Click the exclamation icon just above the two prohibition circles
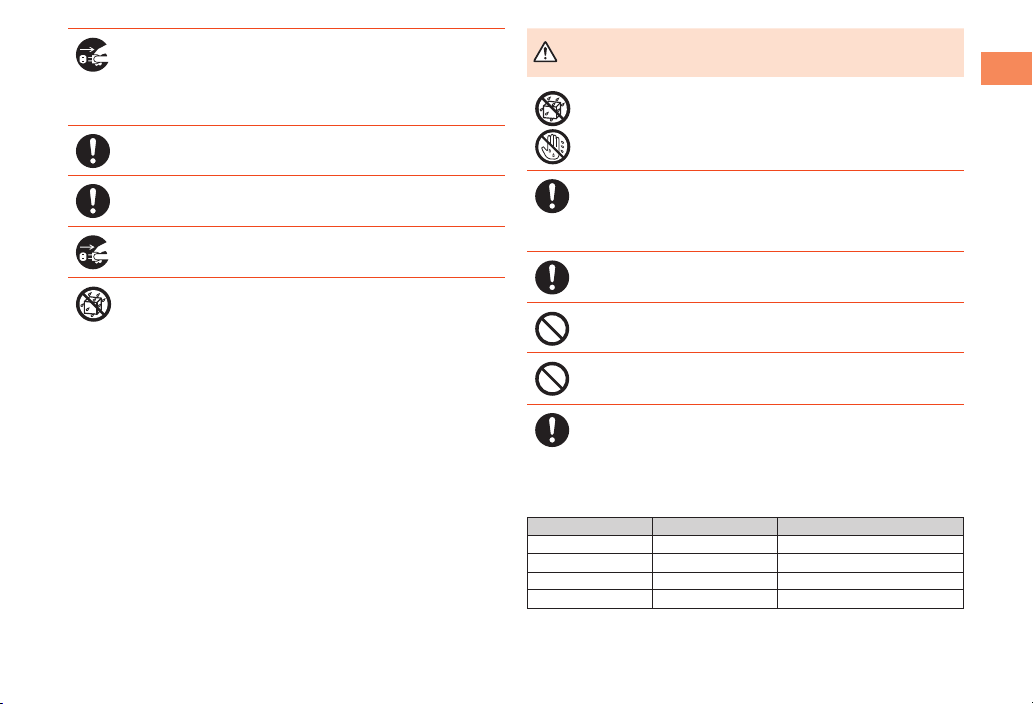 click(x=552, y=277)
